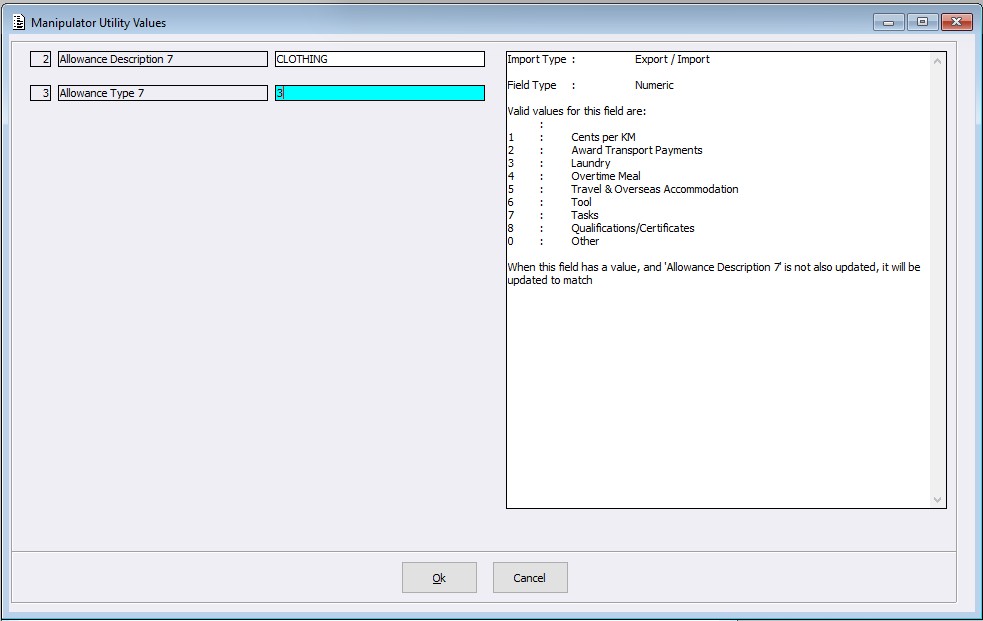
Task: Focus the cyan Allowance Type 7 value field
Action: click(x=379, y=93)
